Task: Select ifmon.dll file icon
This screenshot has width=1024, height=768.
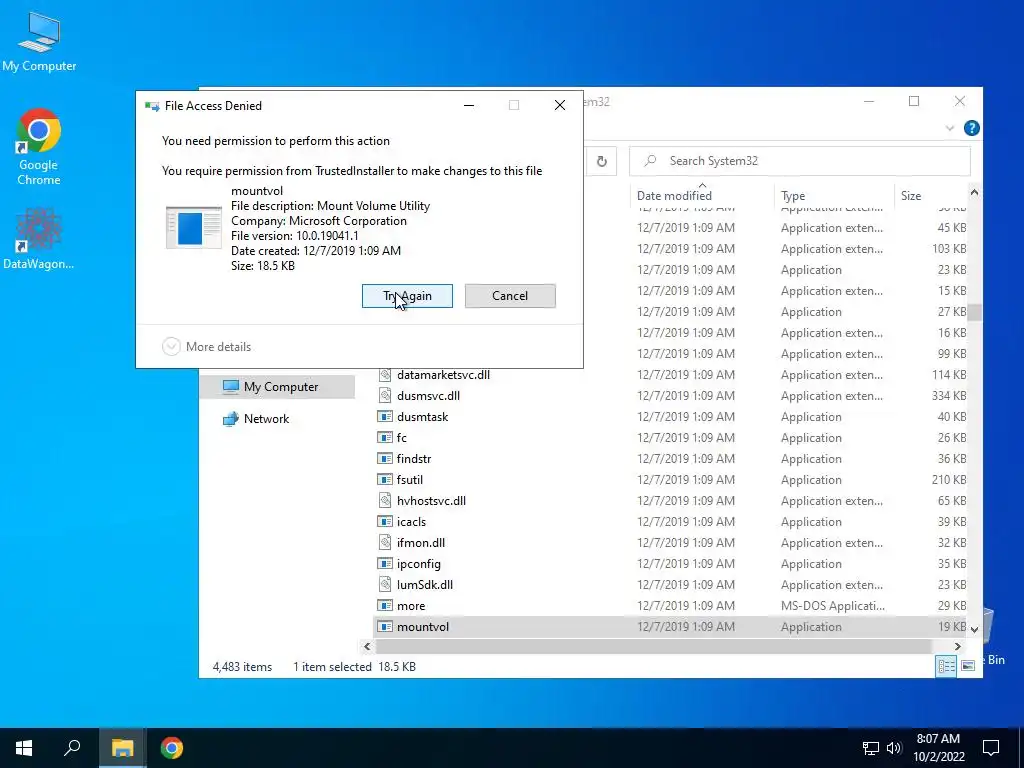Action: tap(385, 543)
